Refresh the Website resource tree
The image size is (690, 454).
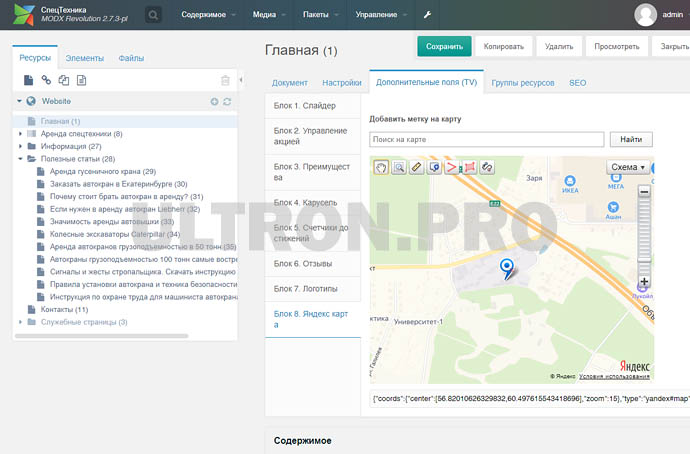pyautogui.click(x=227, y=102)
